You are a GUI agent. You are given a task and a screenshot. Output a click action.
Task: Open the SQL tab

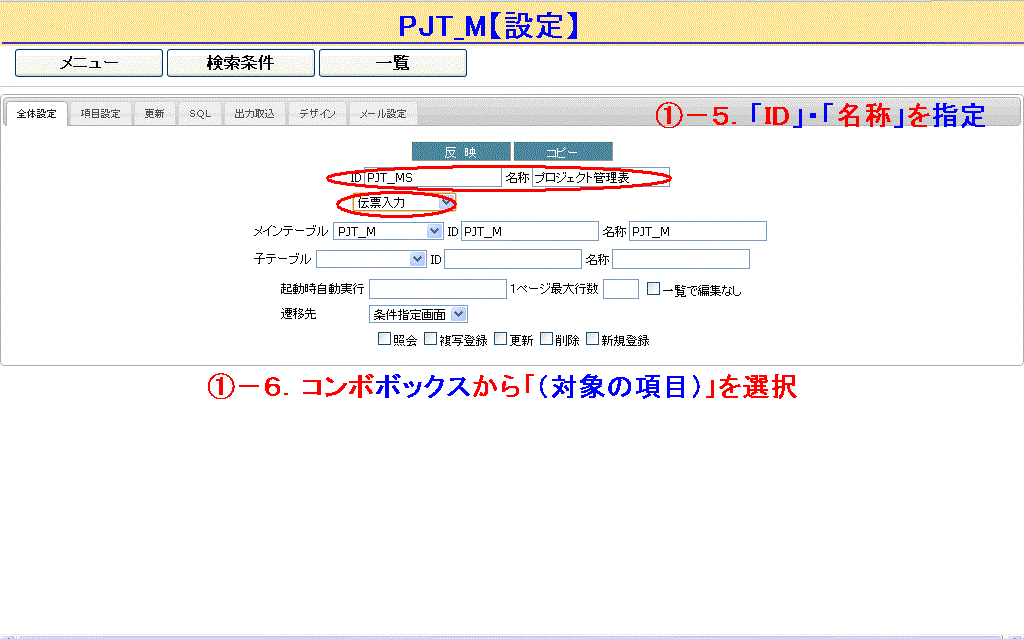tap(200, 114)
